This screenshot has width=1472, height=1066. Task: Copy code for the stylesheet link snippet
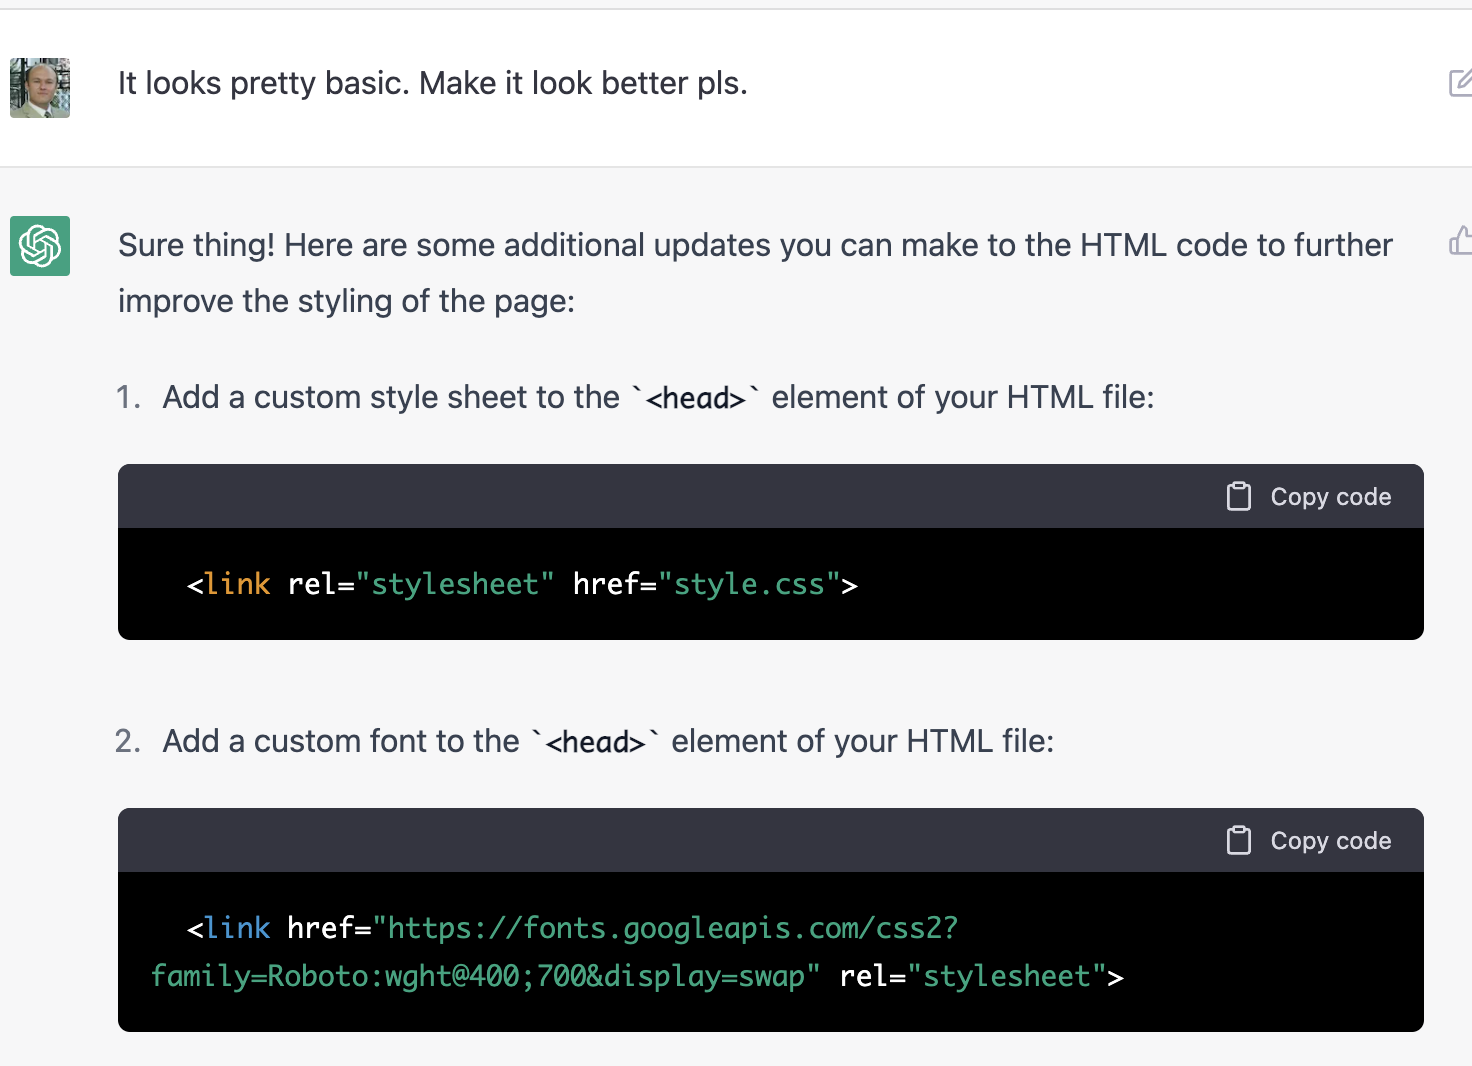click(1309, 496)
